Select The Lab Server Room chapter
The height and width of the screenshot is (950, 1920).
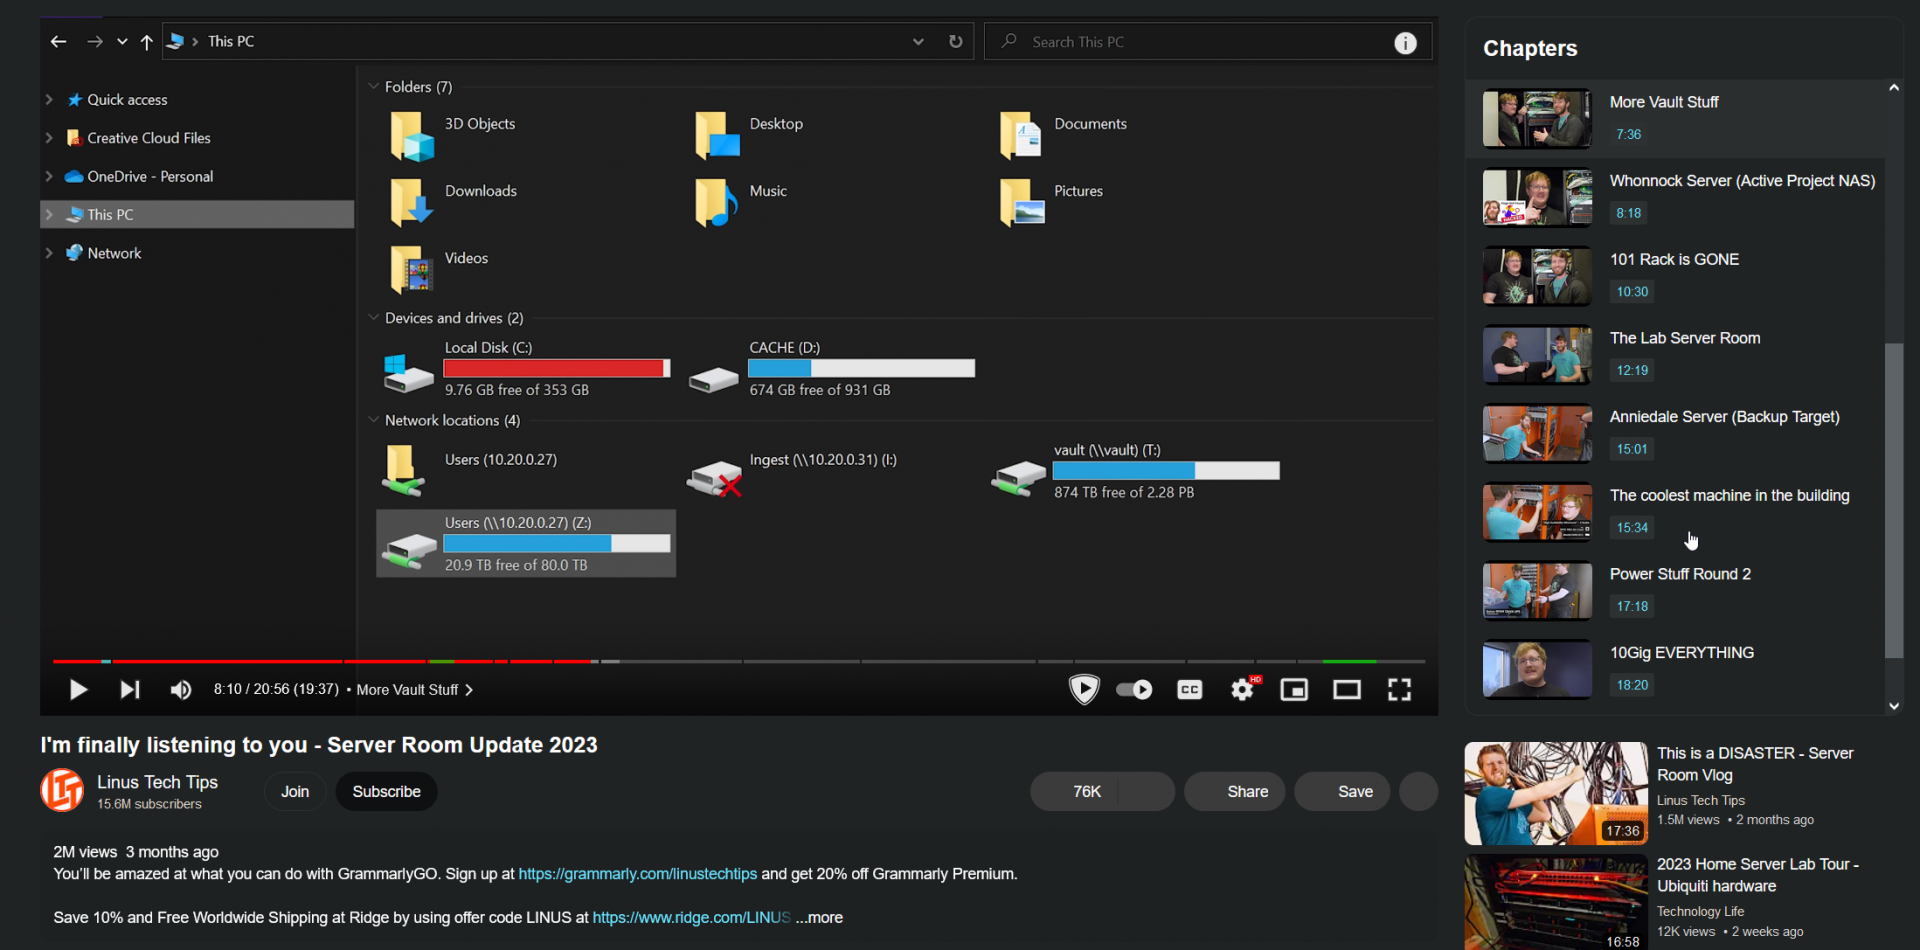[1676, 355]
